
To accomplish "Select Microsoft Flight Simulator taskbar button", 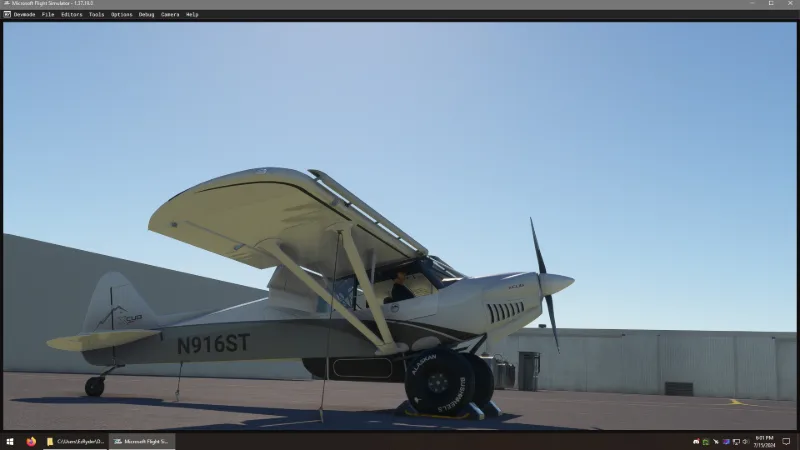I will tap(142, 441).
